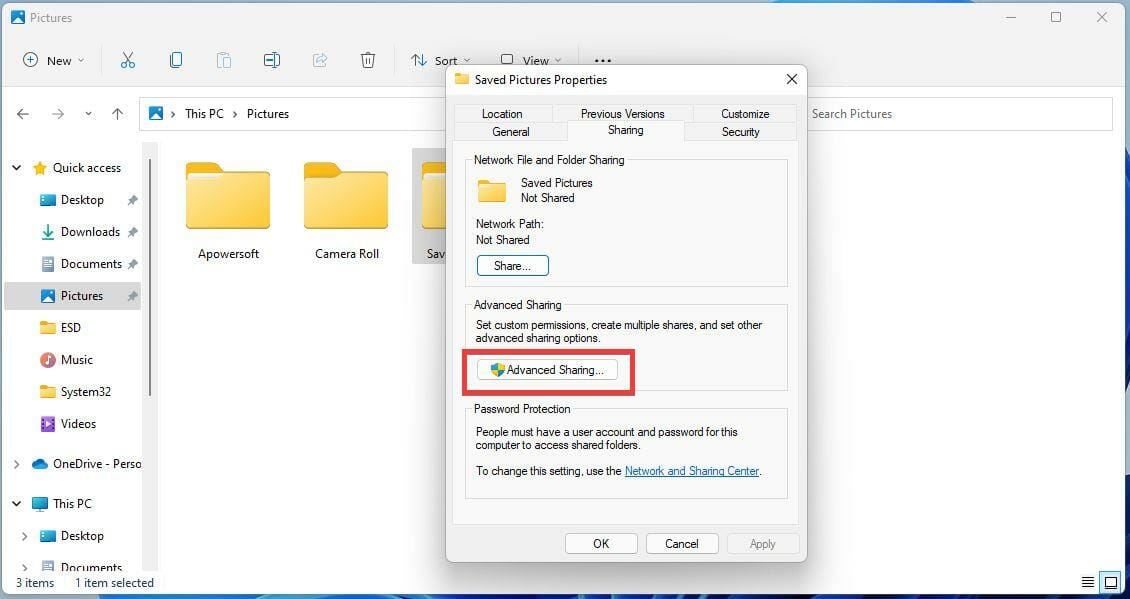Maximize the Pictures Explorer window
The height and width of the screenshot is (599, 1130).
[1056, 17]
